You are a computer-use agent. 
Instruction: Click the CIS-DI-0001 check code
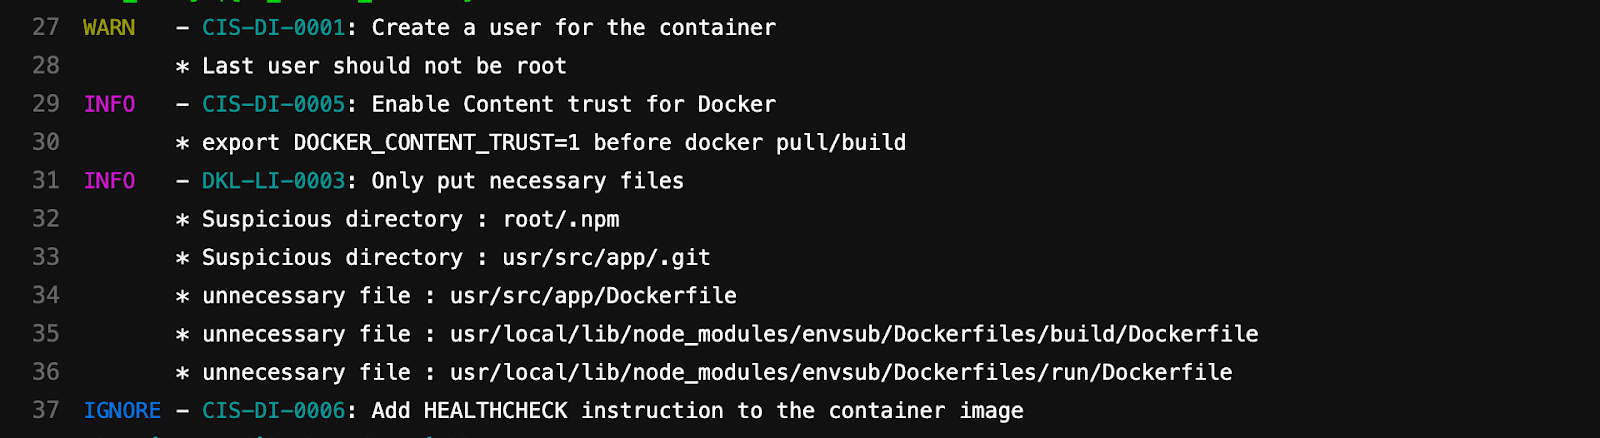point(273,27)
